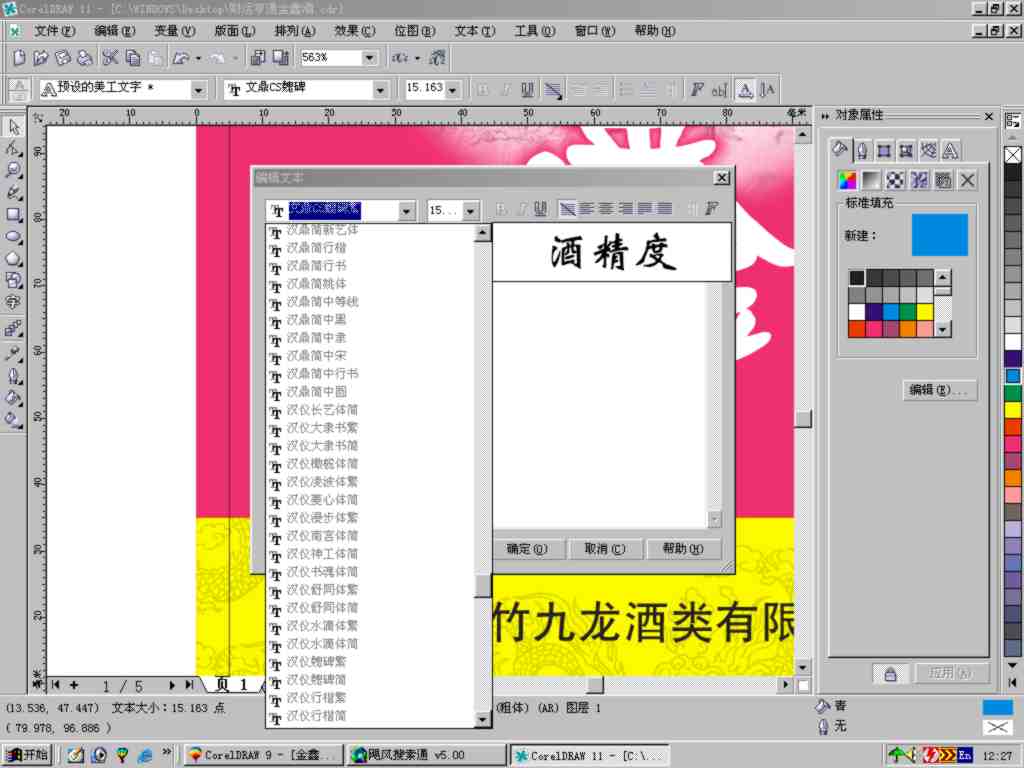This screenshot has height=768, width=1024.
Task: Toggle bold in Edit Text dialog
Action: pos(502,209)
